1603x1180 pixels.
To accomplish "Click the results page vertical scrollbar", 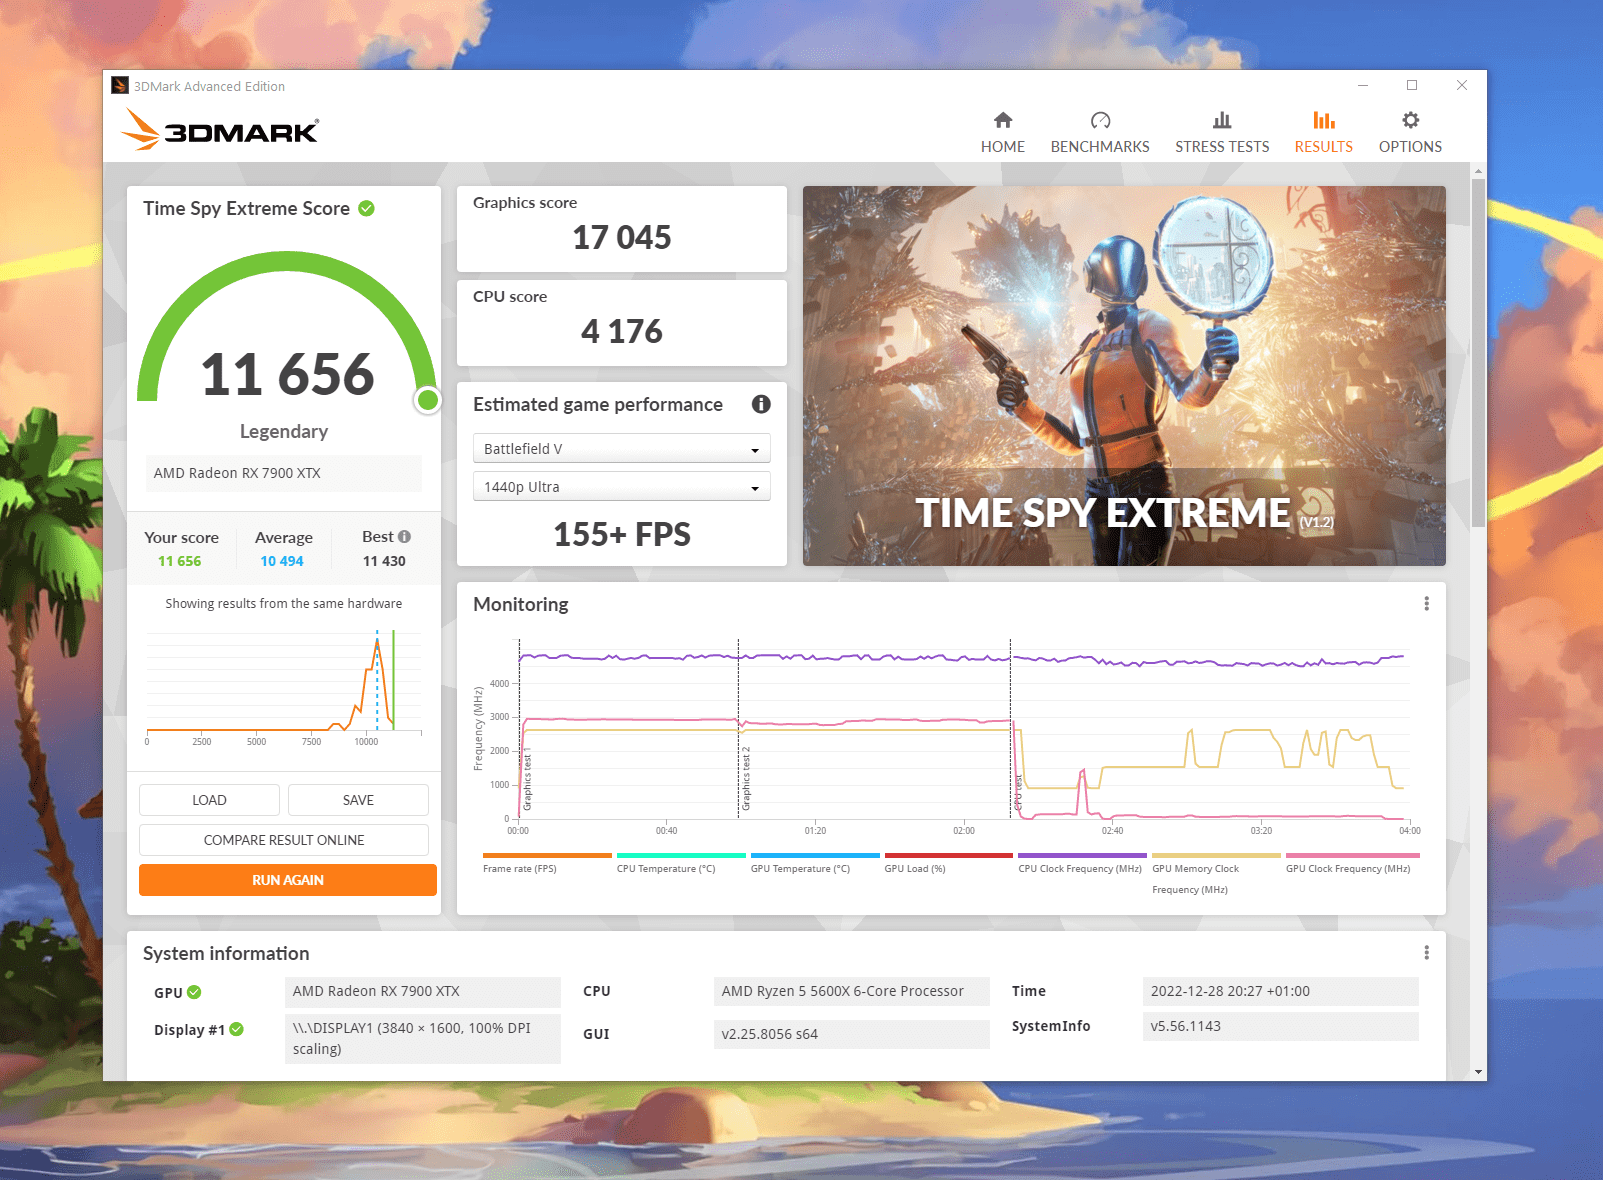I will tap(1478, 353).
